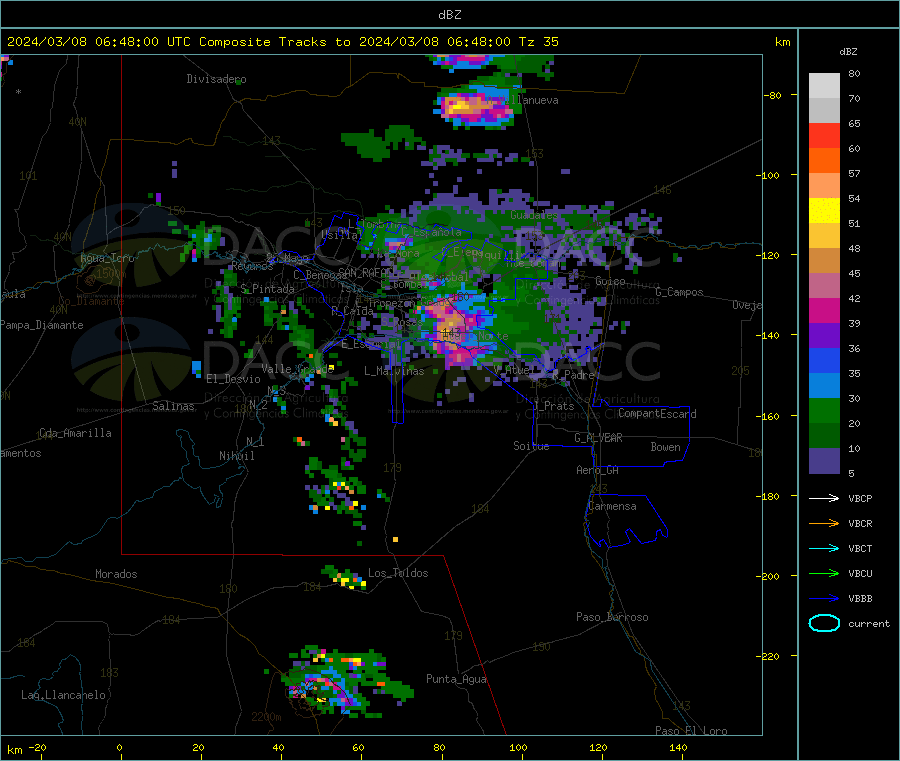Screen dimensions: 900x761
Task: Click the 'J_Prats' map label
Action: click(554, 406)
